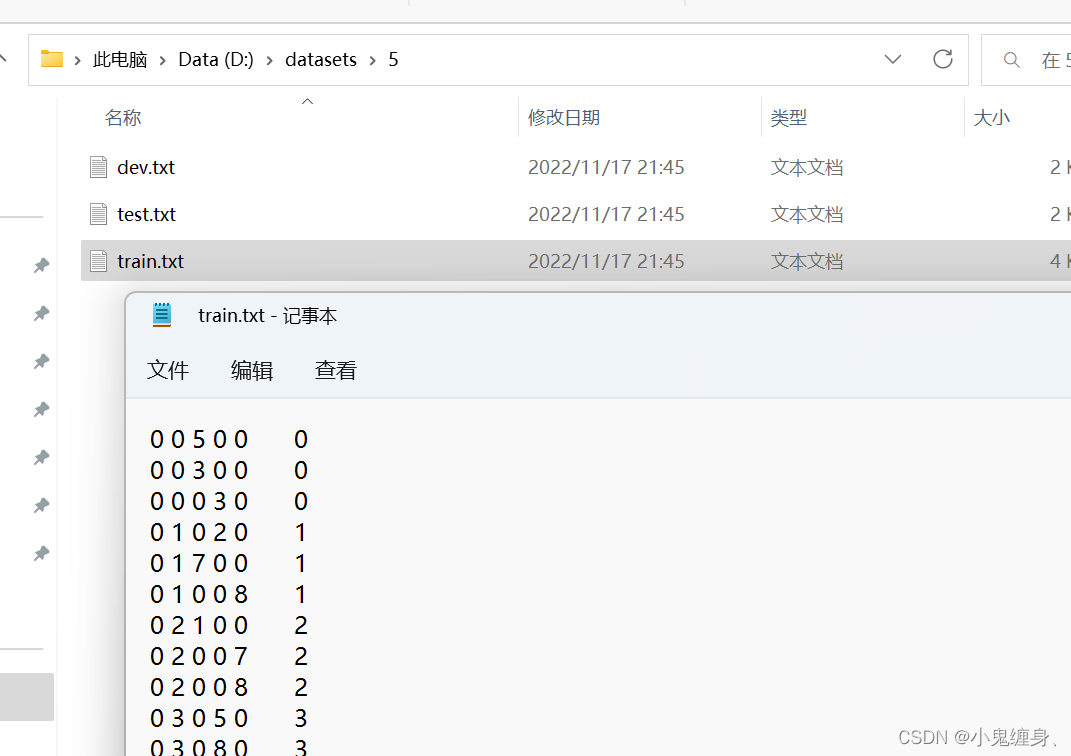This screenshot has width=1071, height=756.
Task: Click the dev.txt document icon
Action: tap(98, 167)
